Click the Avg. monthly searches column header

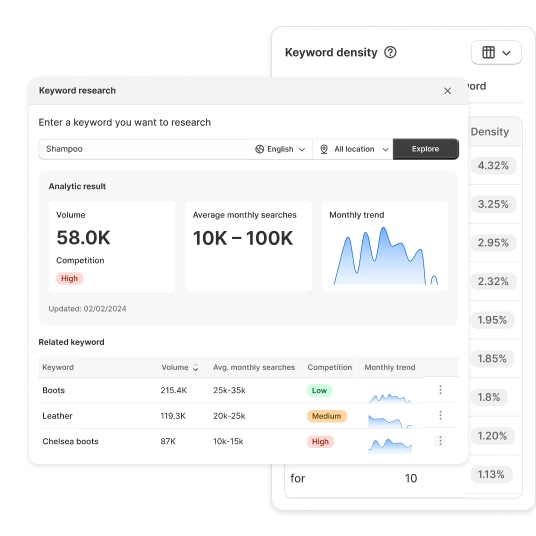click(x=254, y=367)
